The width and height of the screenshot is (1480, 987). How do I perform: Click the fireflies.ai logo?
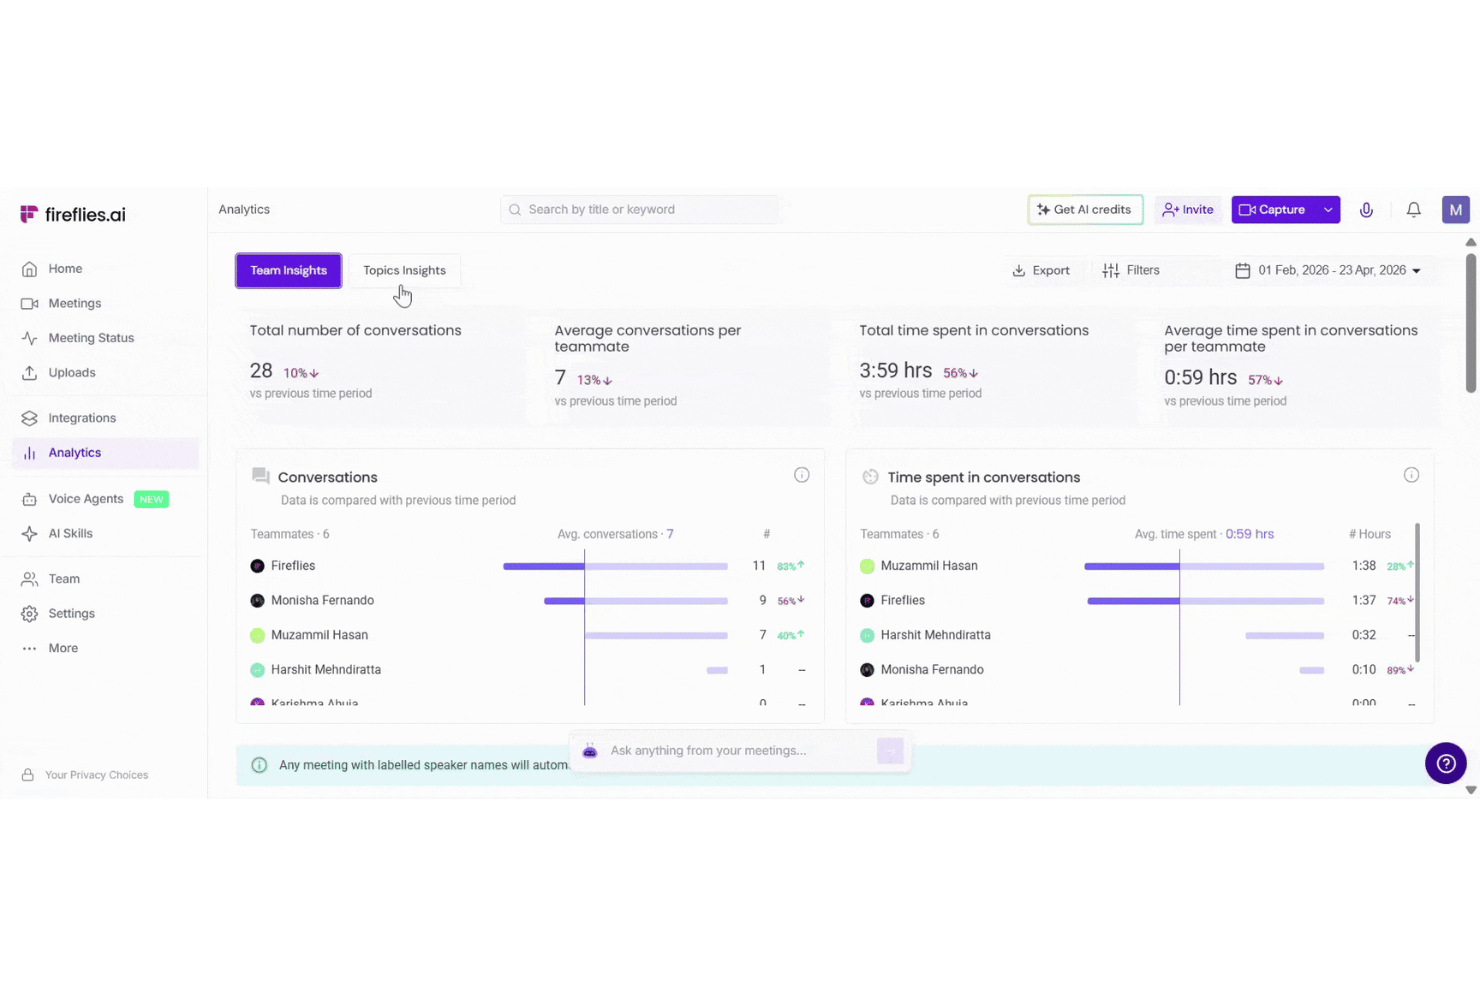coord(73,214)
